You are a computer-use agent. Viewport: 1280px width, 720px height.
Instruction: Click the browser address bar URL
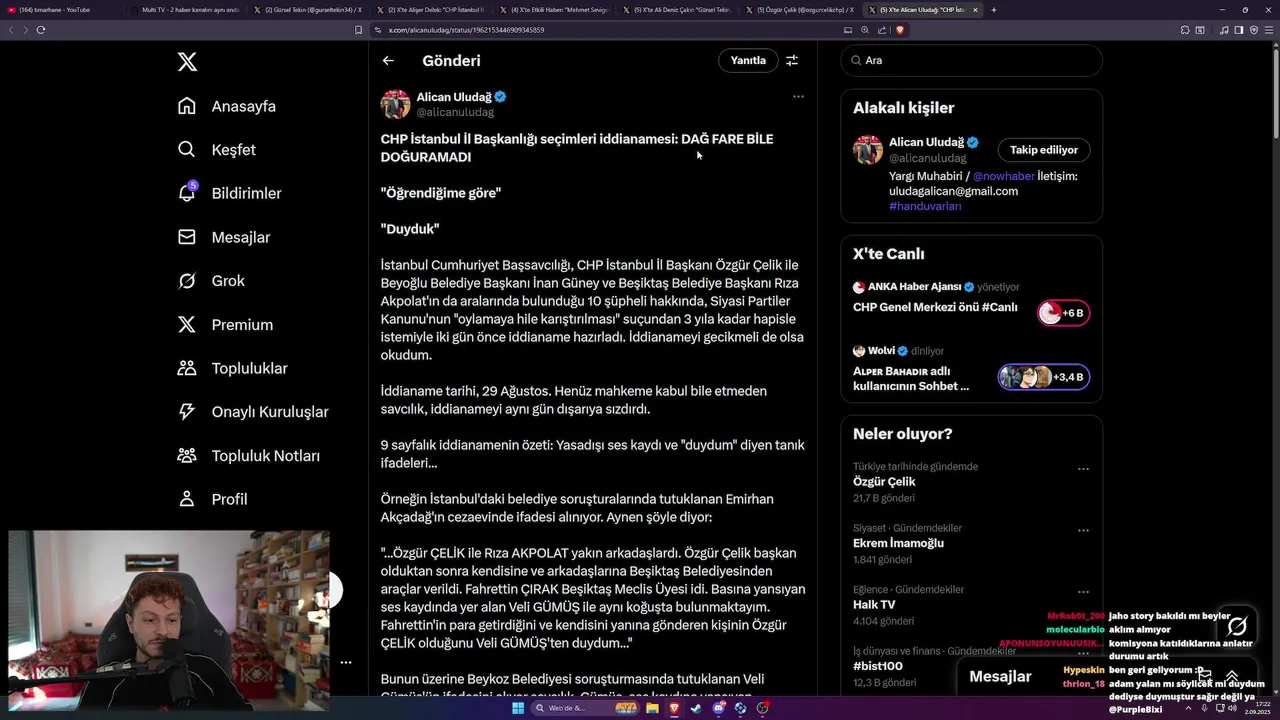466,30
